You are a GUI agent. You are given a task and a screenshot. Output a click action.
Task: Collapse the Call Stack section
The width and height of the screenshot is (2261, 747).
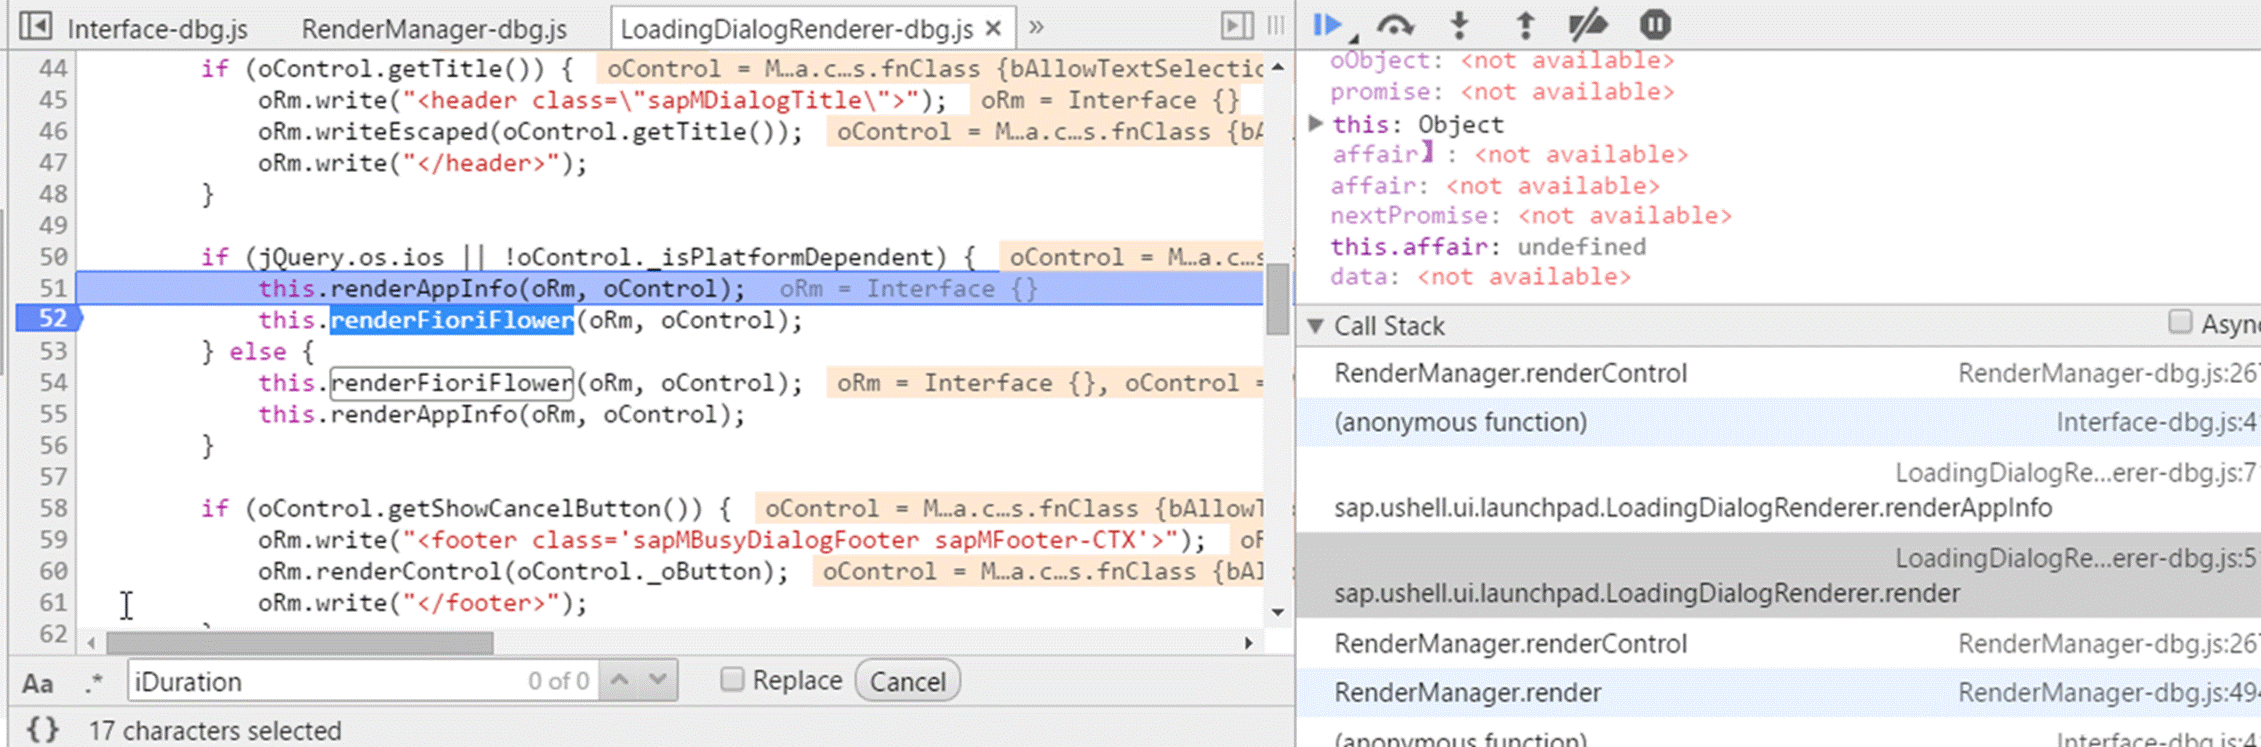pos(1316,326)
